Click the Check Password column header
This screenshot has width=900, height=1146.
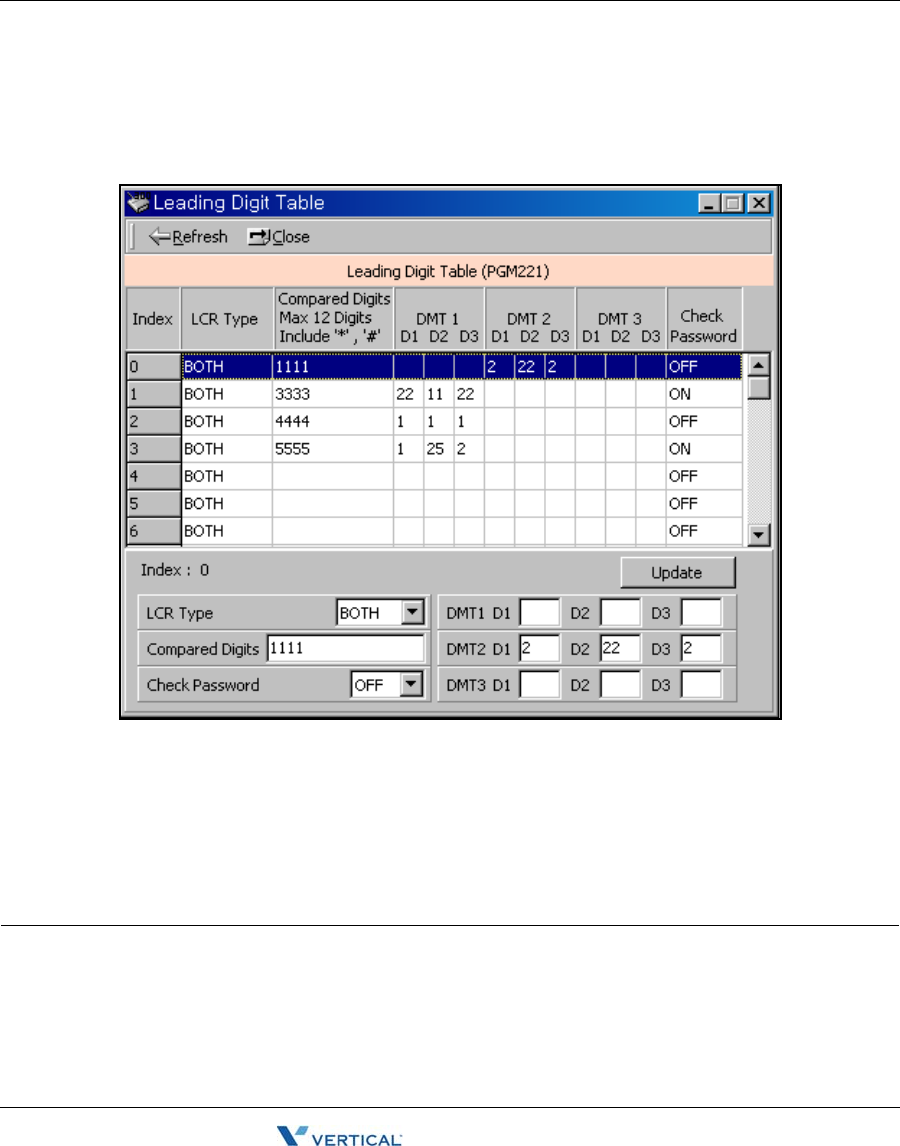coord(703,319)
